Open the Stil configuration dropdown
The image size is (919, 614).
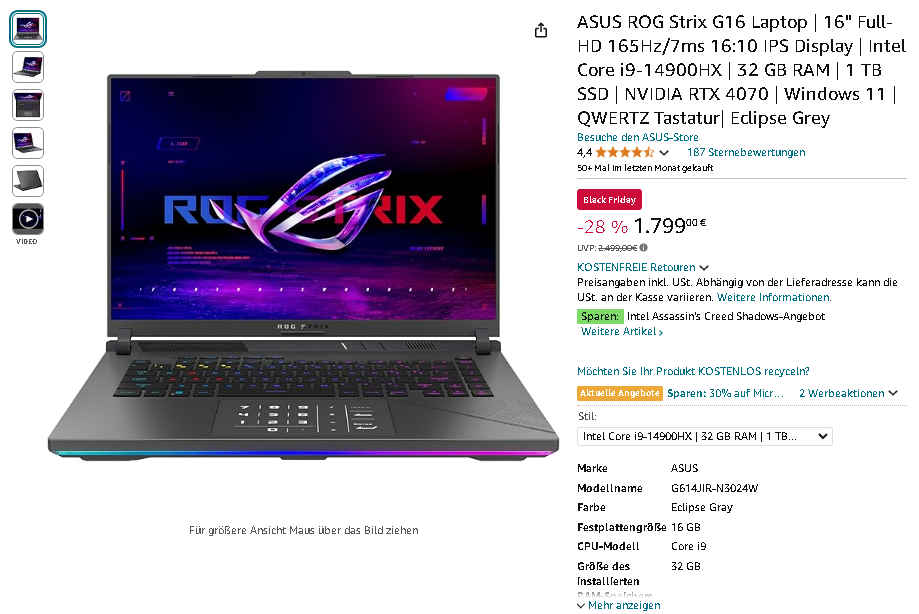(x=704, y=436)
